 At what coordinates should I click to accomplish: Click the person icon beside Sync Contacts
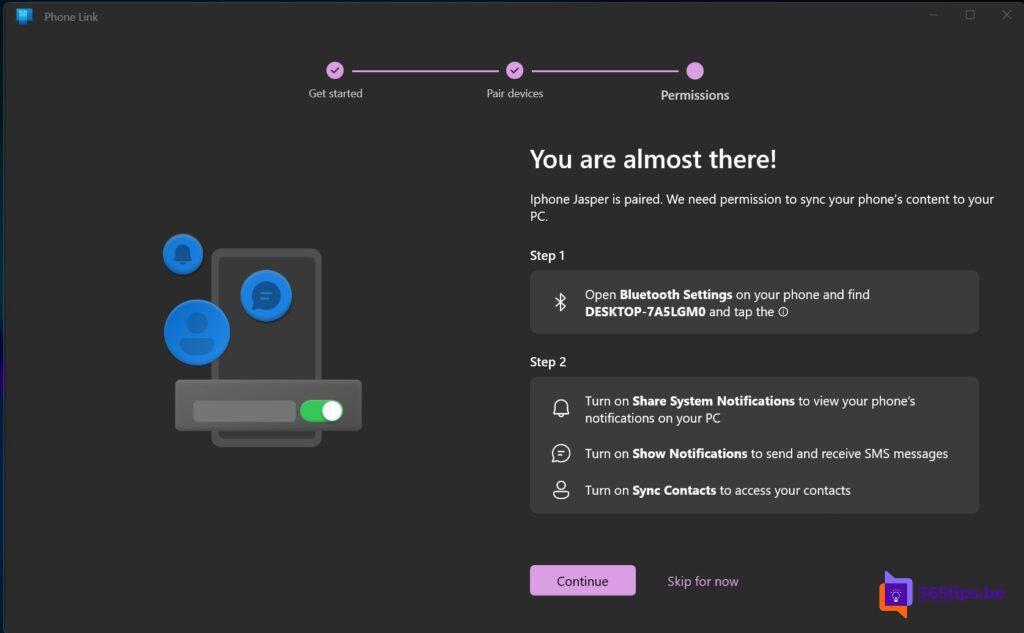561,490
